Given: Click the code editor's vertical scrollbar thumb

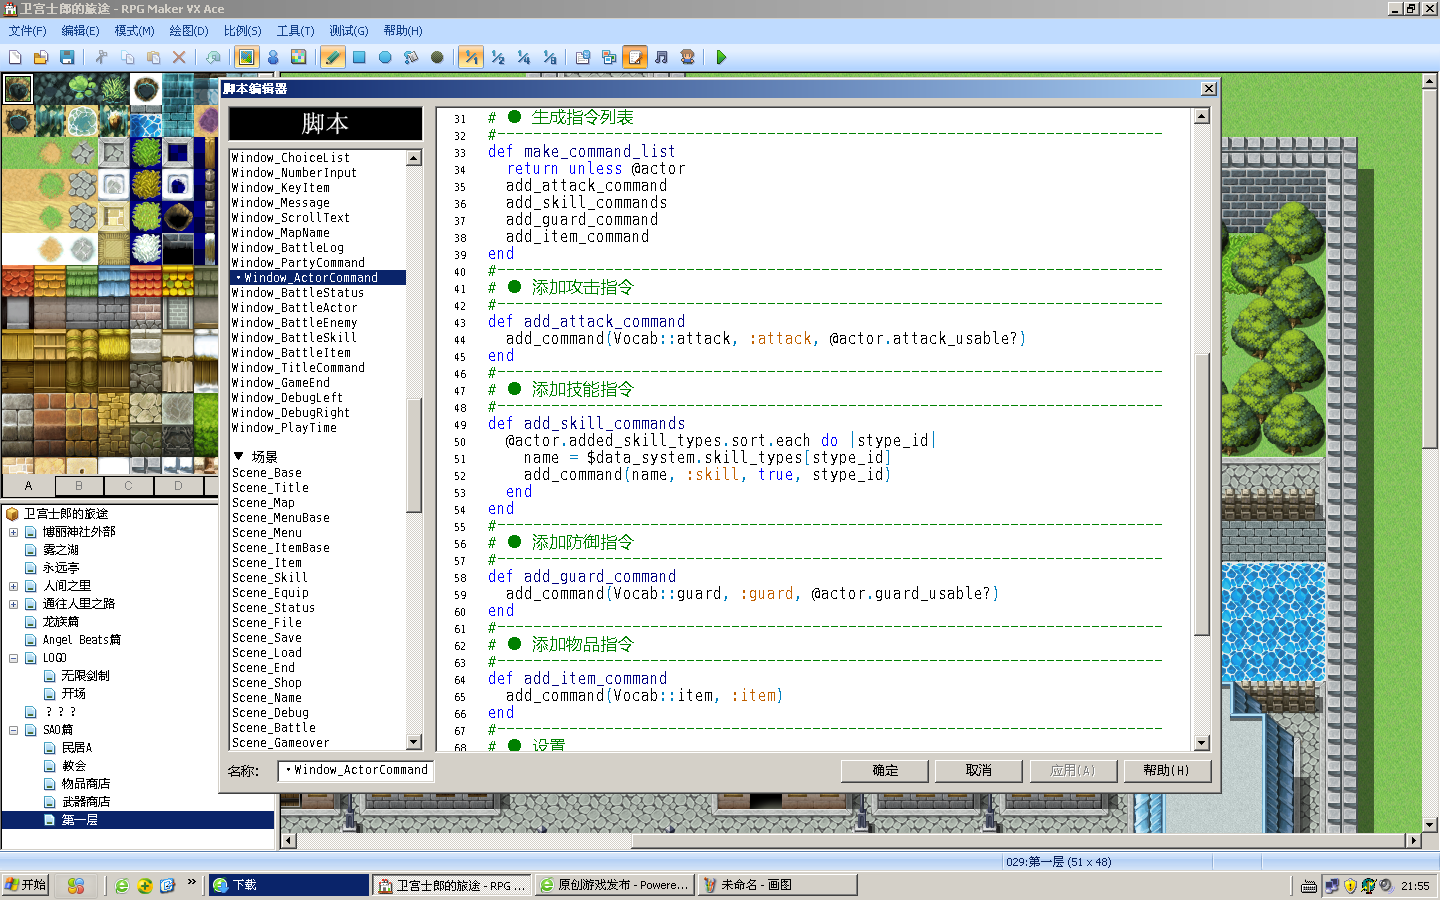Looking at the screenshot, I should [x=1202, y=494].
